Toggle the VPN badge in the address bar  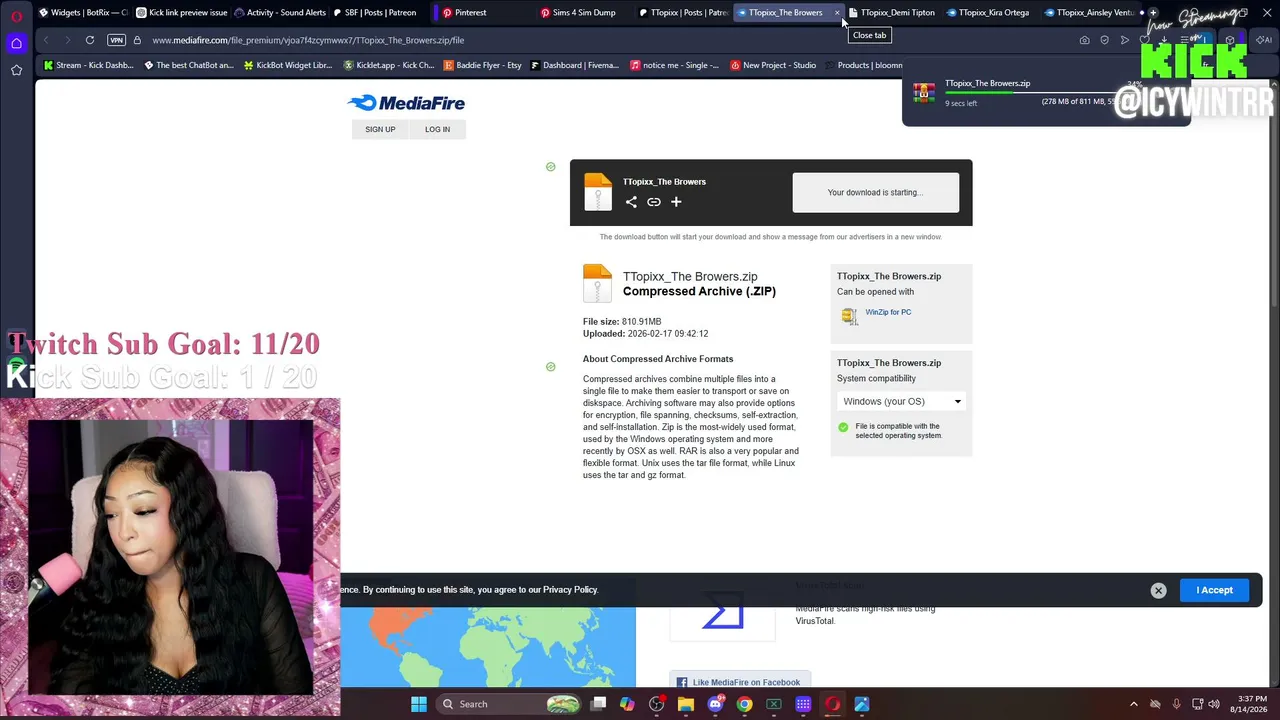click(x=116, y=40)
